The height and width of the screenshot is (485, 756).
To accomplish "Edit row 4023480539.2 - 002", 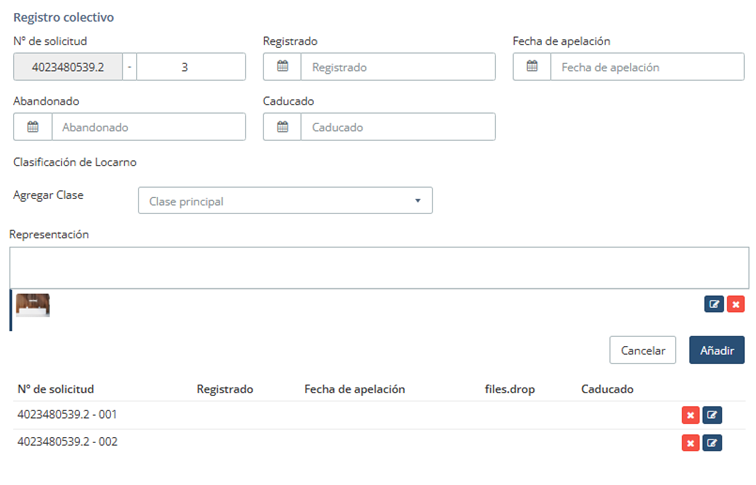I will click(712, 443).
